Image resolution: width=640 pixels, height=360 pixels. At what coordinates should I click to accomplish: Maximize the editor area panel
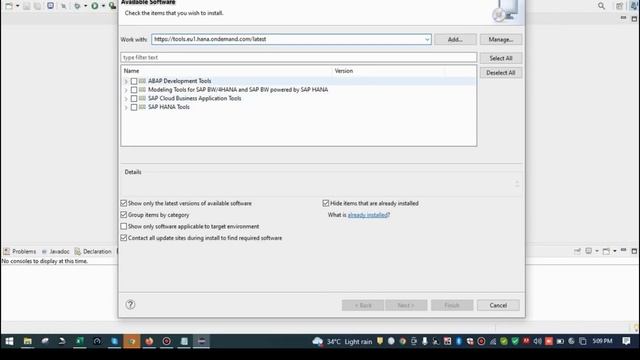point(634,19)
